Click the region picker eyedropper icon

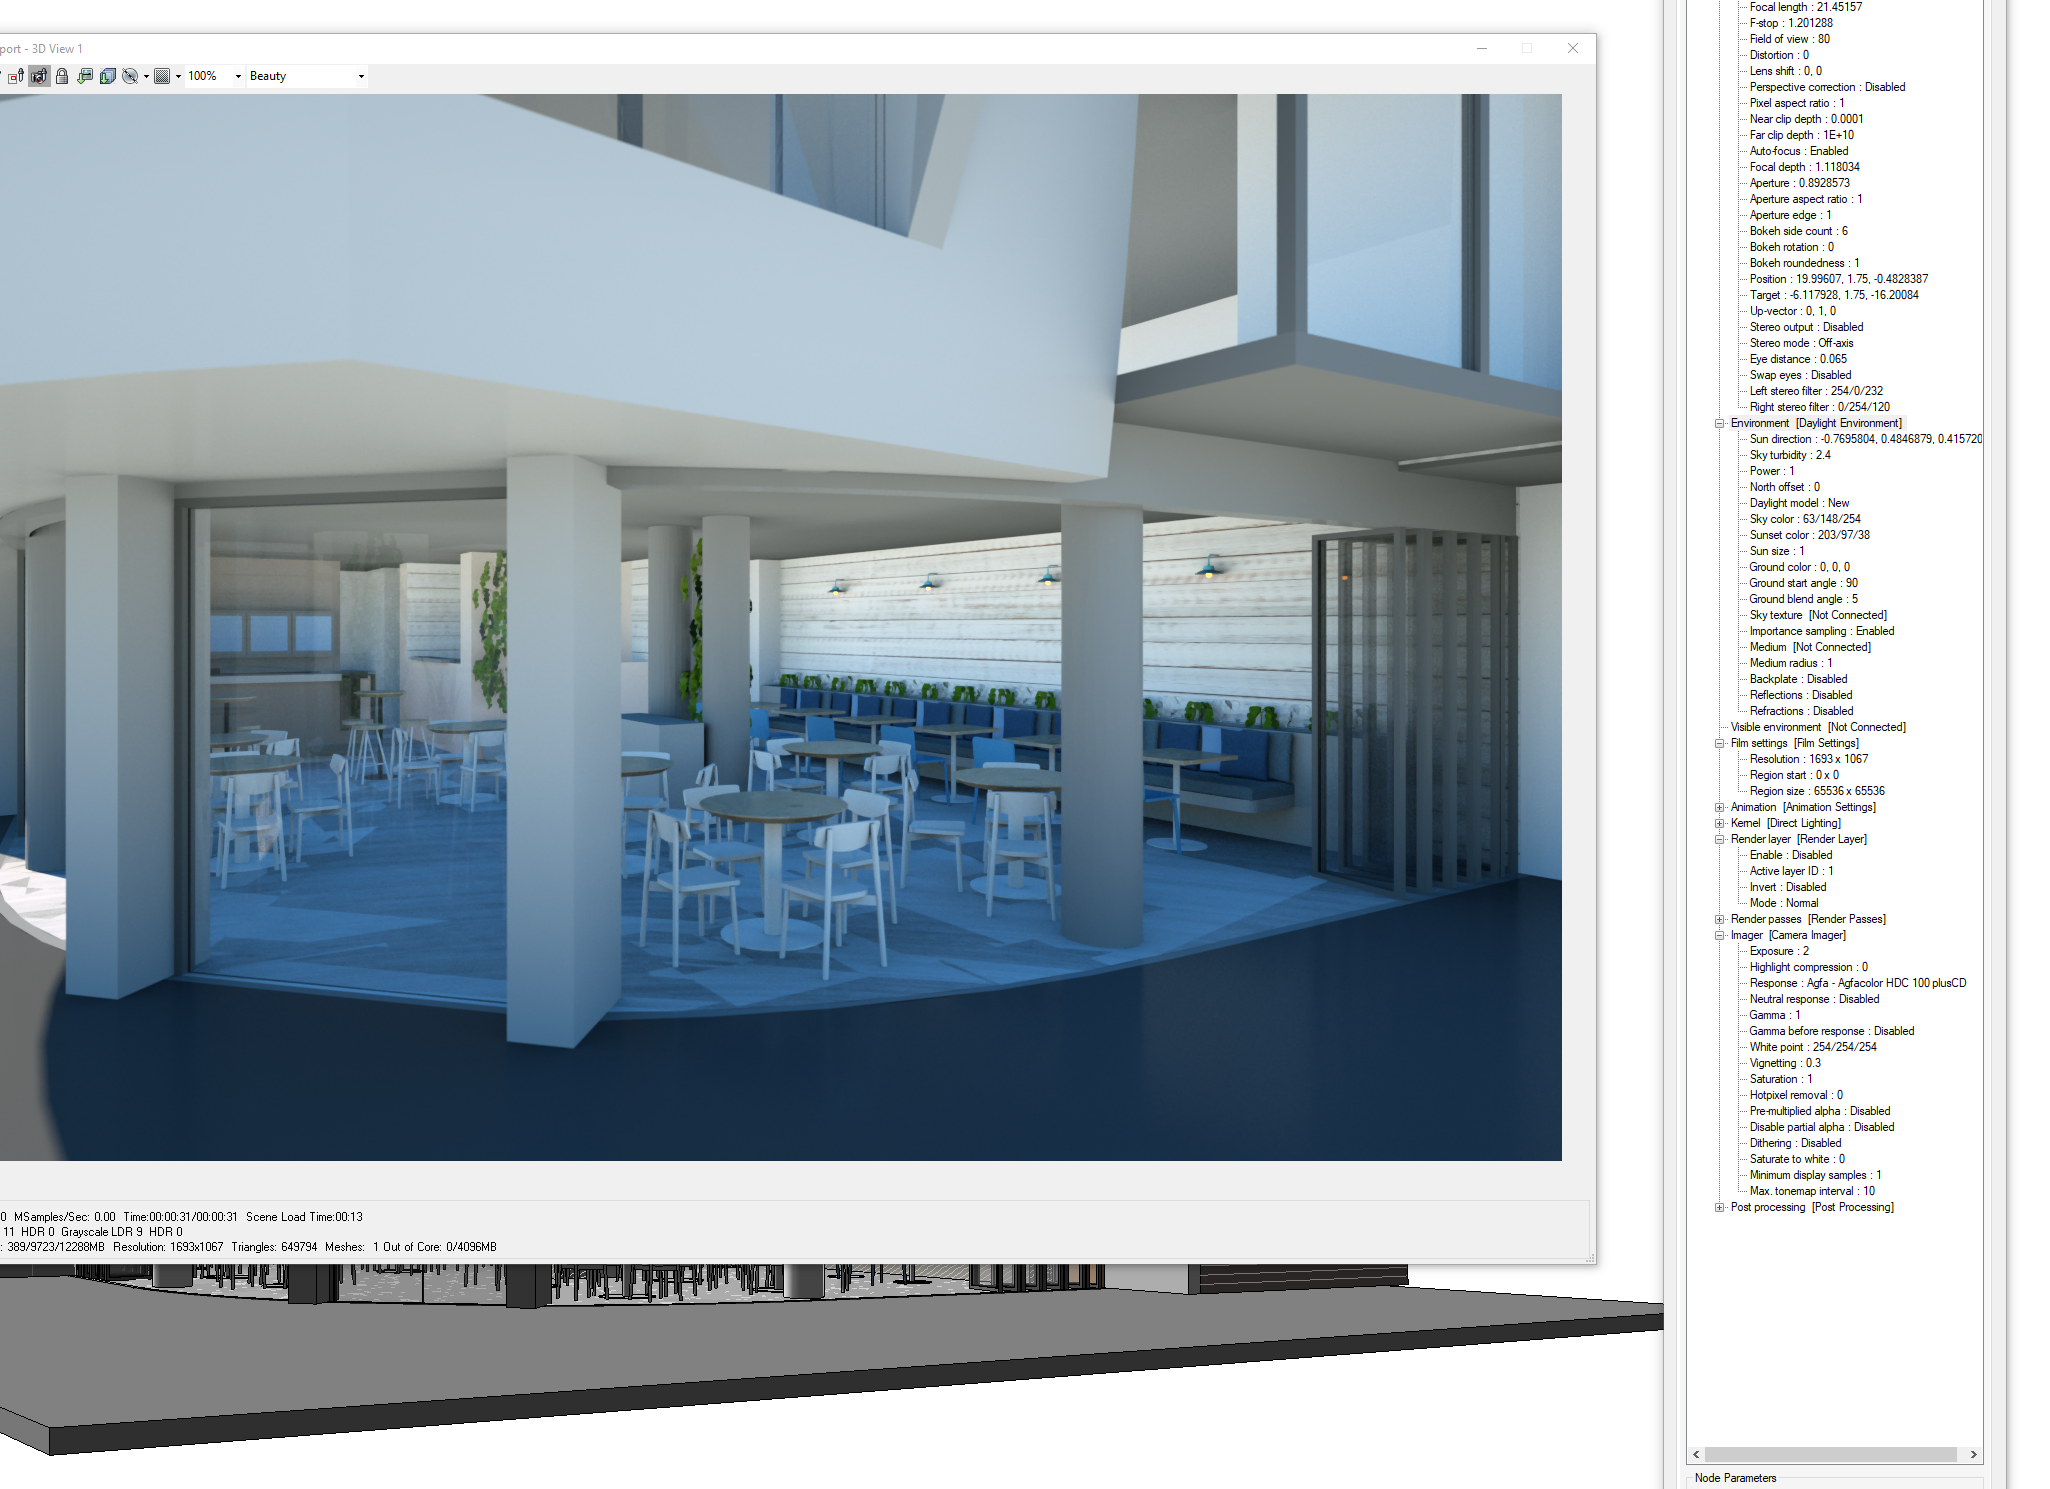(16, 76)
